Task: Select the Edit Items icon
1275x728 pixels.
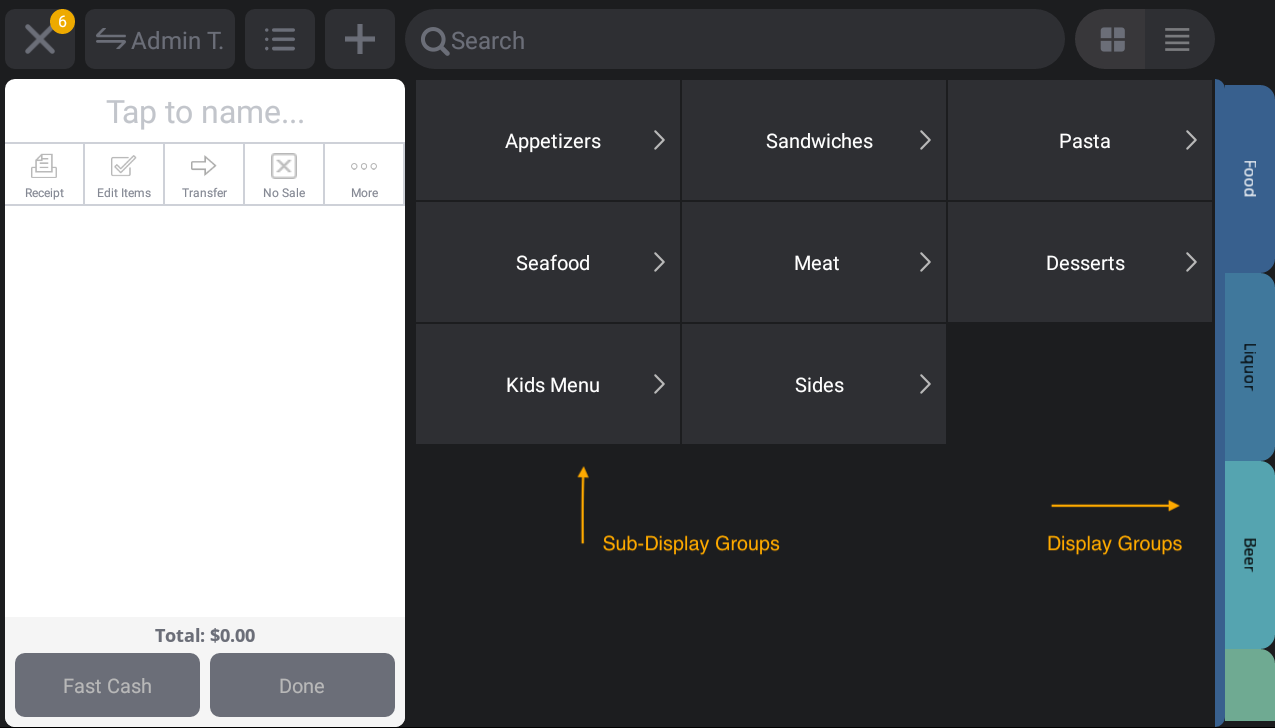Action: click(x=124, y=174)
